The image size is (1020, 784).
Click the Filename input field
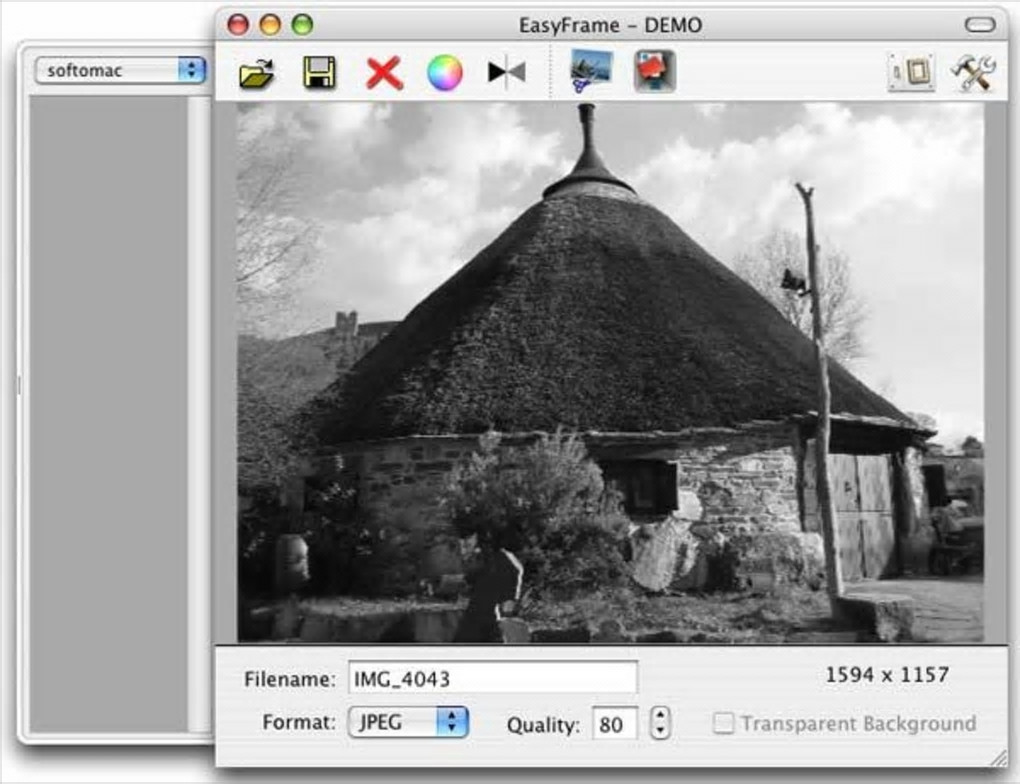tap(492, 678)
